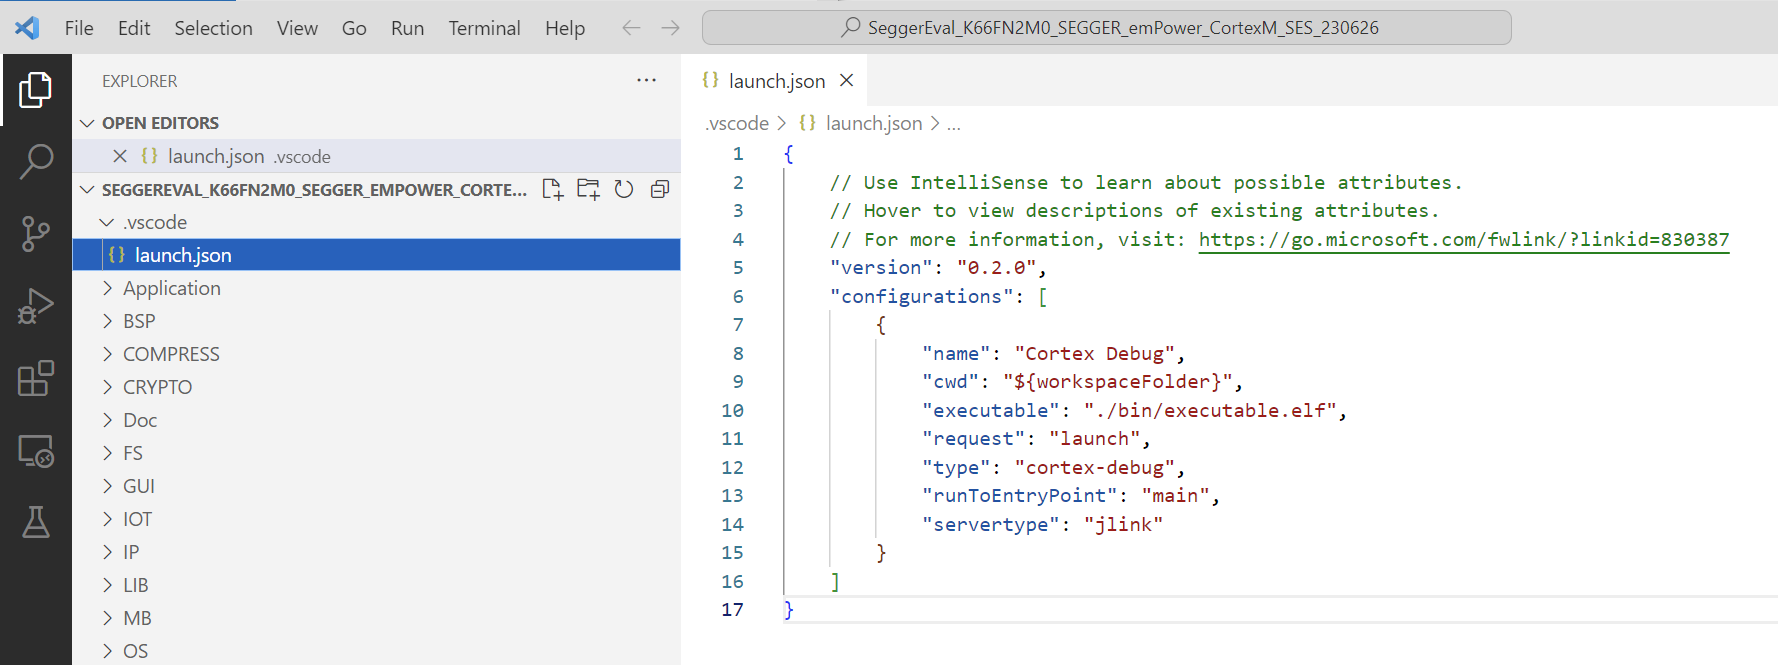Viewport: 1778px width, 665px height.
Task: Open the Testing flask view
Action: tap(36, 522)
